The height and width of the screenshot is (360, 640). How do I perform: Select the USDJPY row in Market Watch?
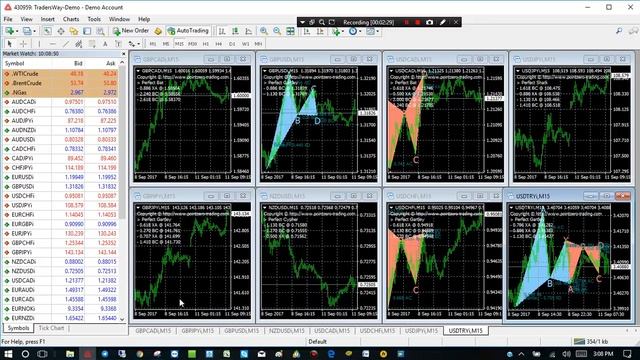60,205
